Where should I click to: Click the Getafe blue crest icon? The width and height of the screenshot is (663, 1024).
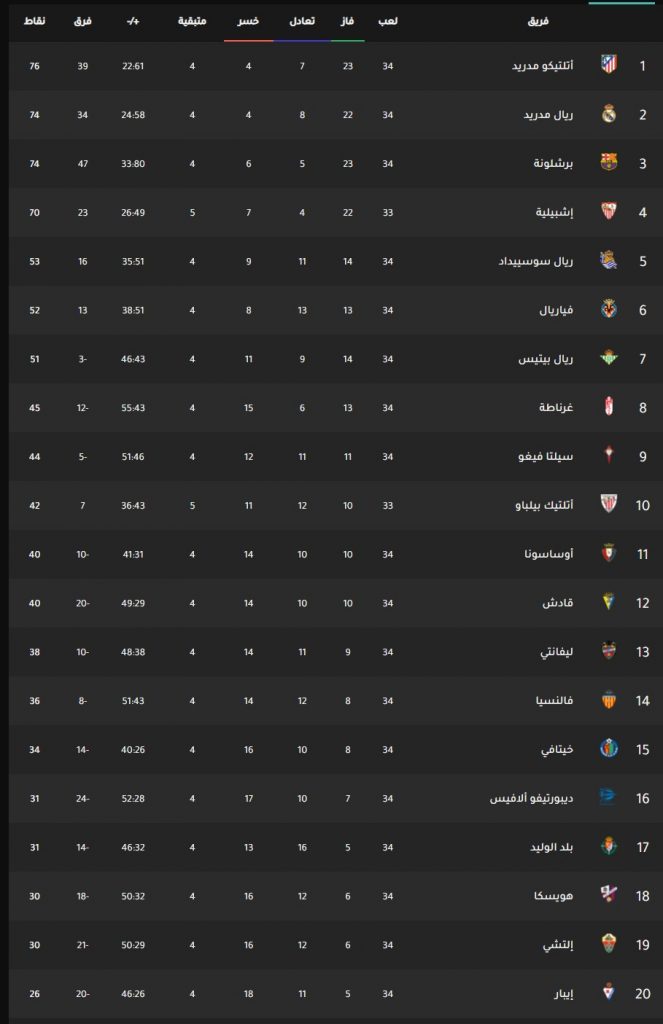click(x=609, y=748)
